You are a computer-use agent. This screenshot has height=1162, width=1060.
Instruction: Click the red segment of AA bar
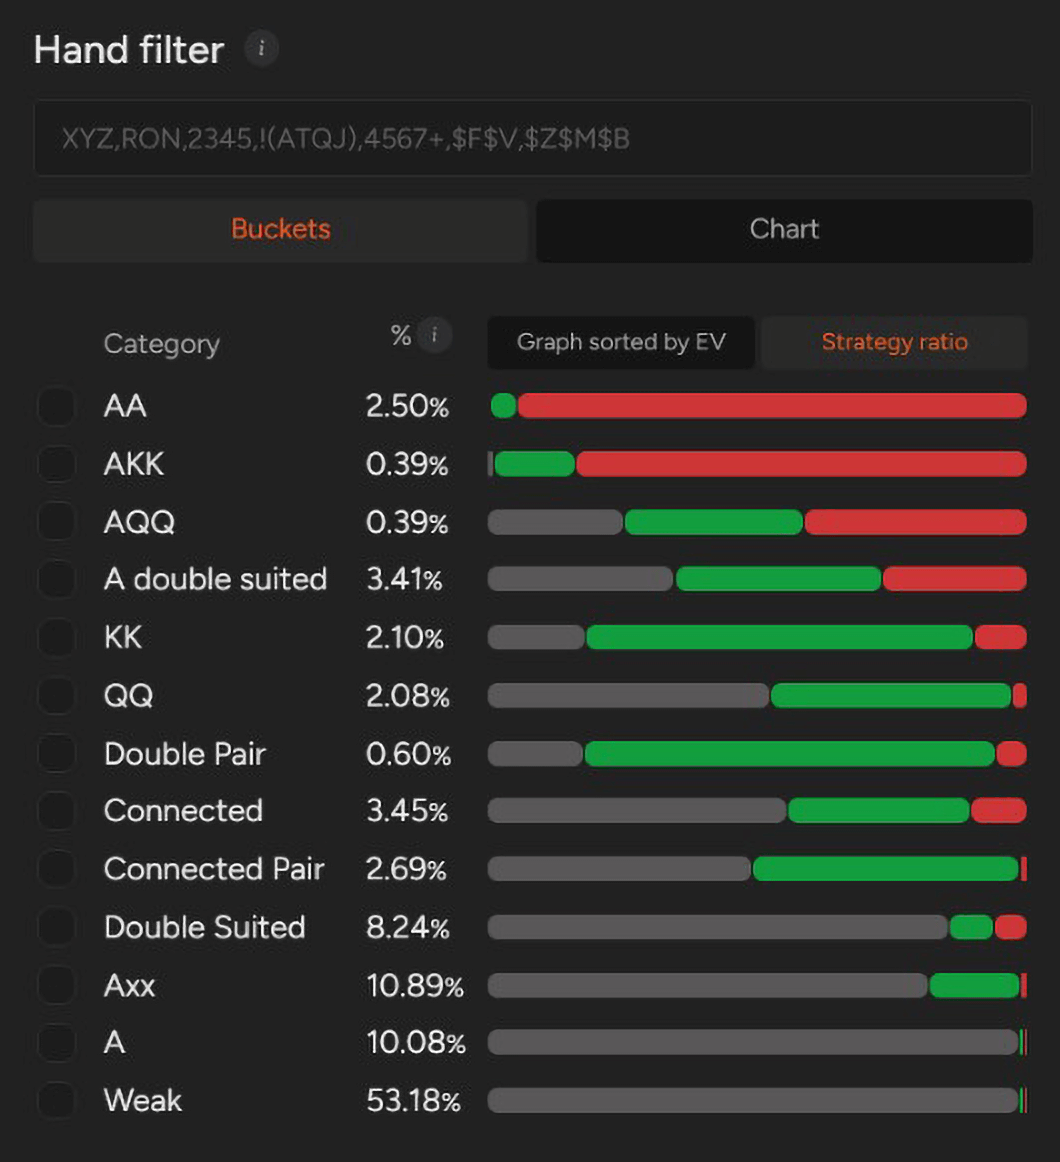[x=772, y=406]
